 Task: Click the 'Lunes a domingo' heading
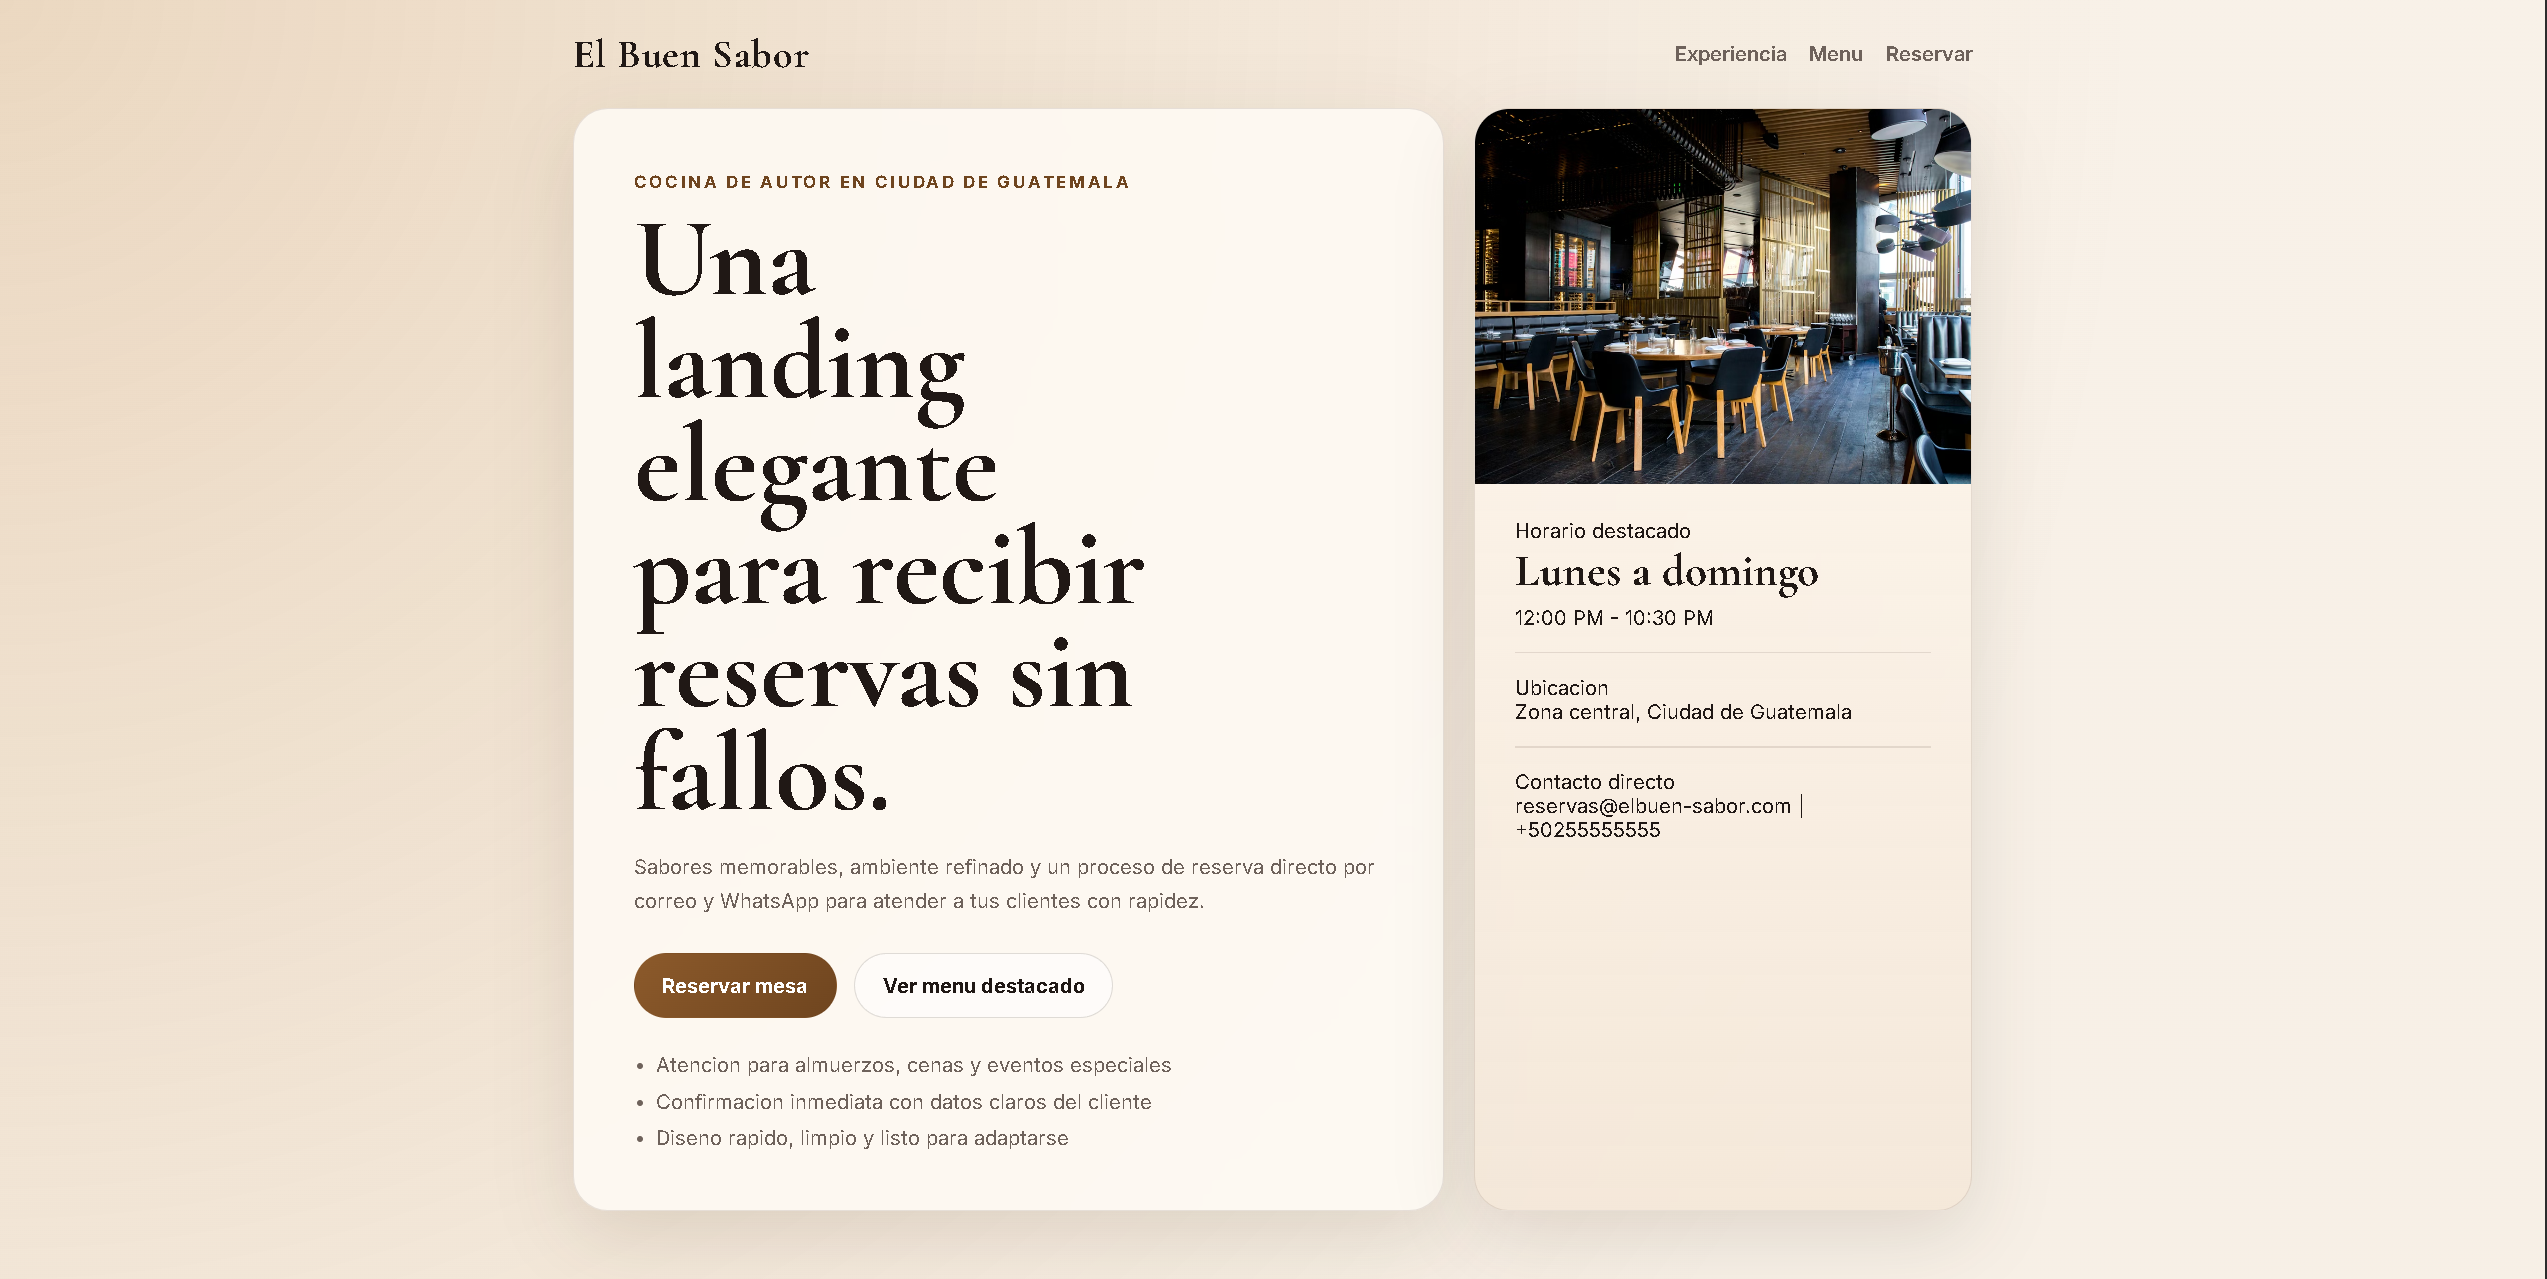tap(1666, 573)
